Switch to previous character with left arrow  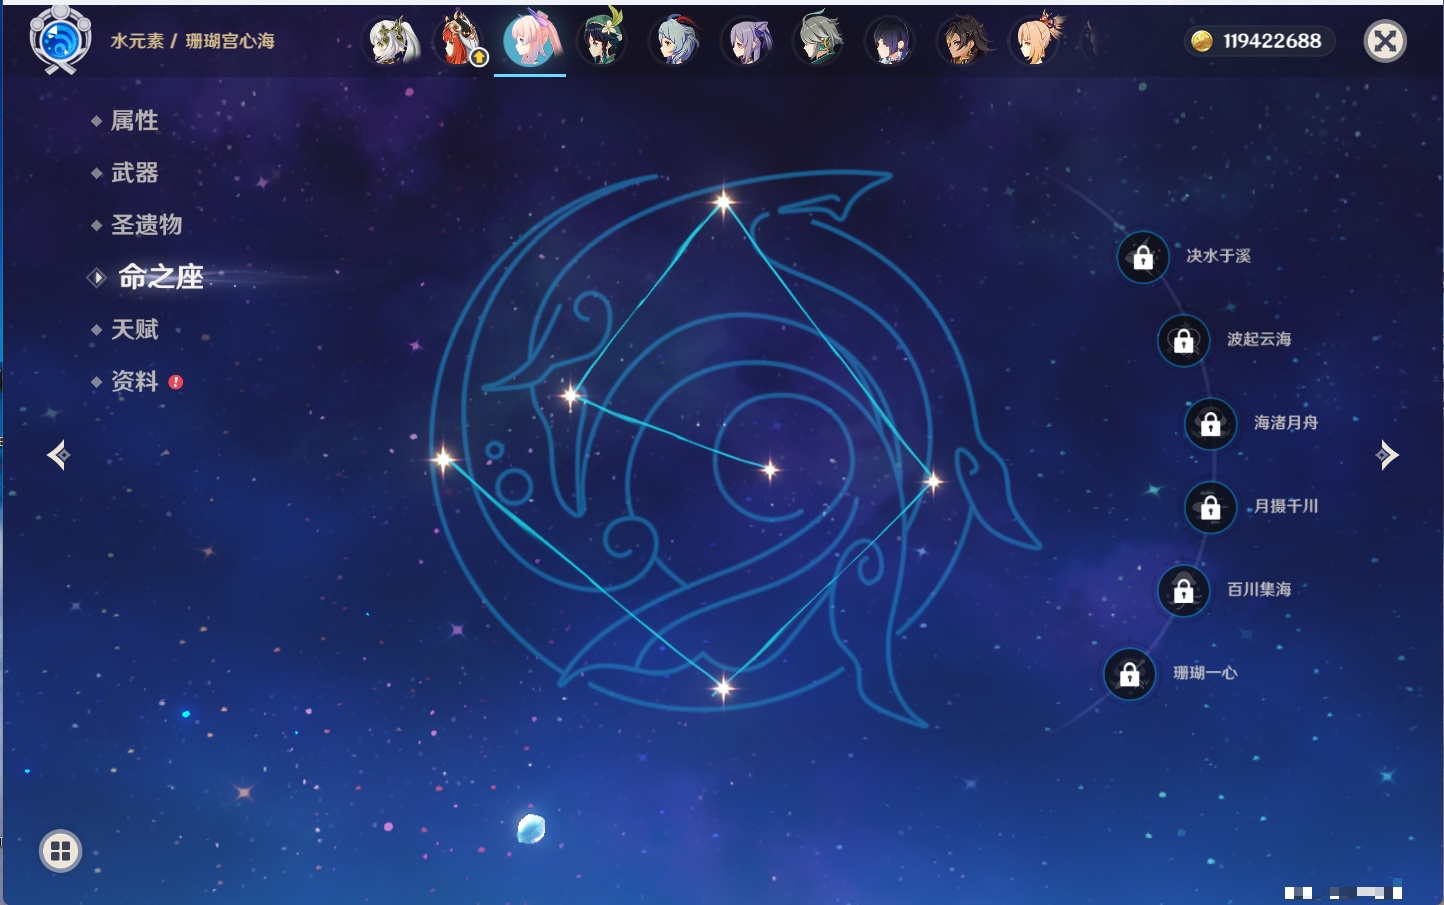click(x=58, y=455)
